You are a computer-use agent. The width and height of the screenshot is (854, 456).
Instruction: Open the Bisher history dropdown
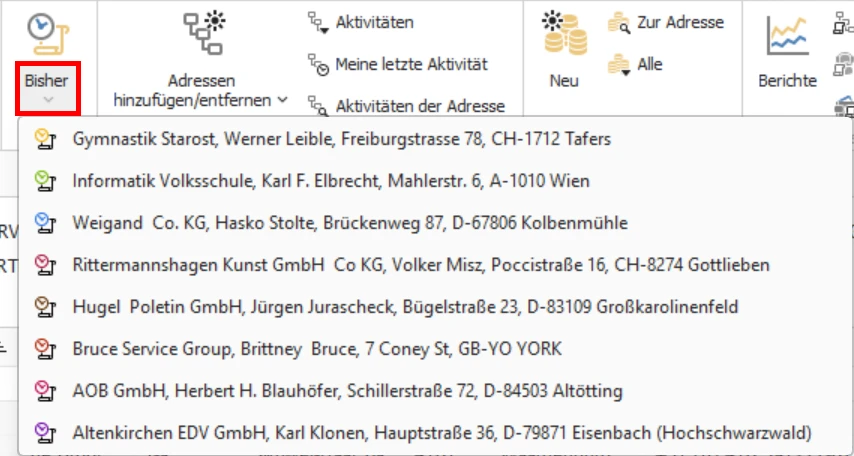pyautogui.click(x=48, y=88)
